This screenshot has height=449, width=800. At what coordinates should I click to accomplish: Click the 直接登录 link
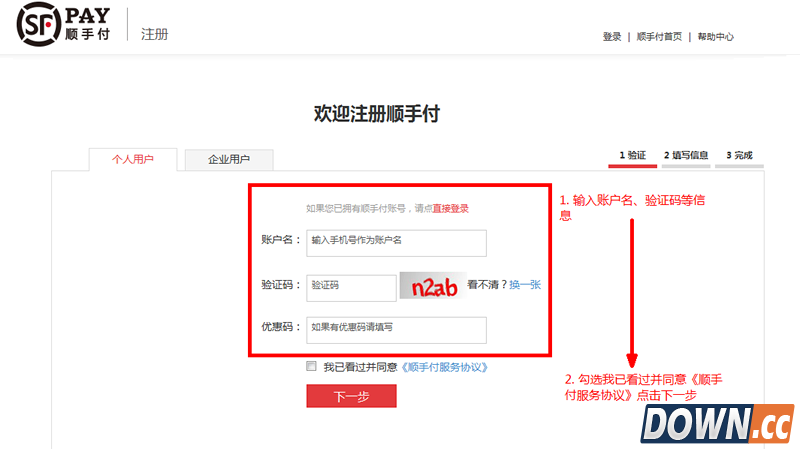coord(450,209)
